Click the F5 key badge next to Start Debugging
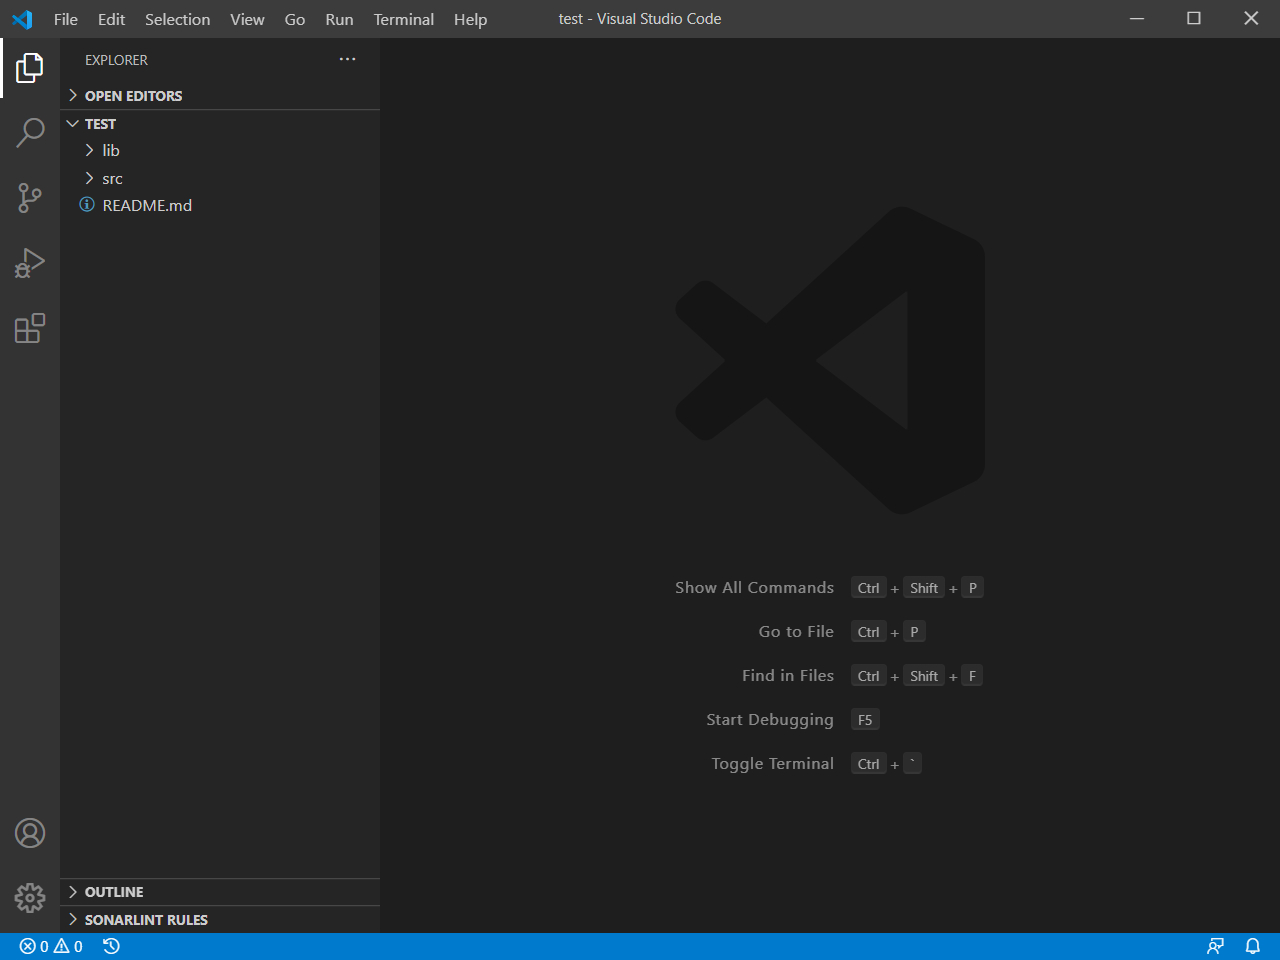This screenshot has height=960, width=1280. 864,719
